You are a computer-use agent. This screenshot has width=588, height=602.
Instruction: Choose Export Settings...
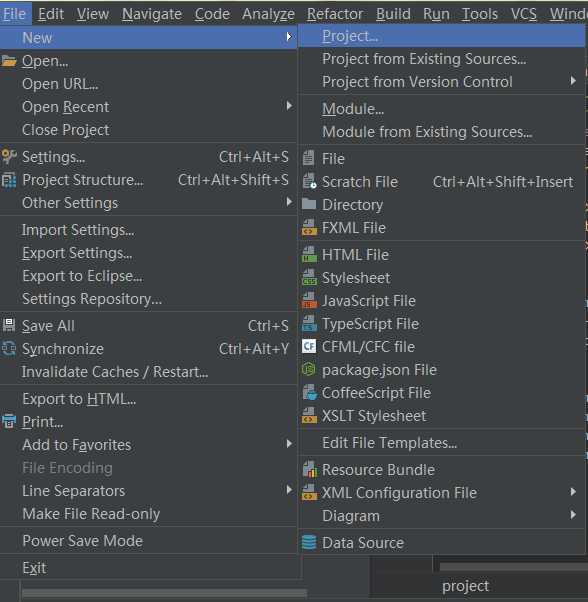click(x=148, y=253)
